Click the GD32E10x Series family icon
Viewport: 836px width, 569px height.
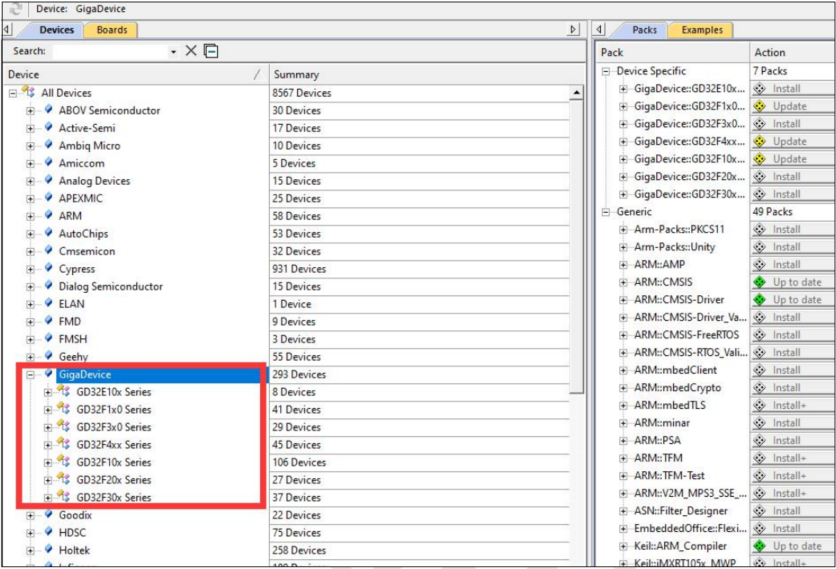click(x=64, y=391)
